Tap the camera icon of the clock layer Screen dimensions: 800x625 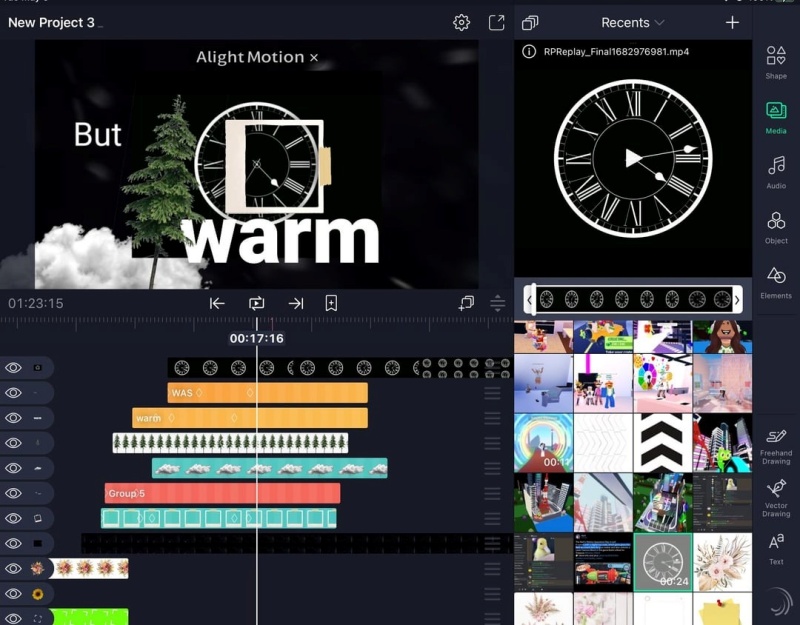(x=38, y=367)
